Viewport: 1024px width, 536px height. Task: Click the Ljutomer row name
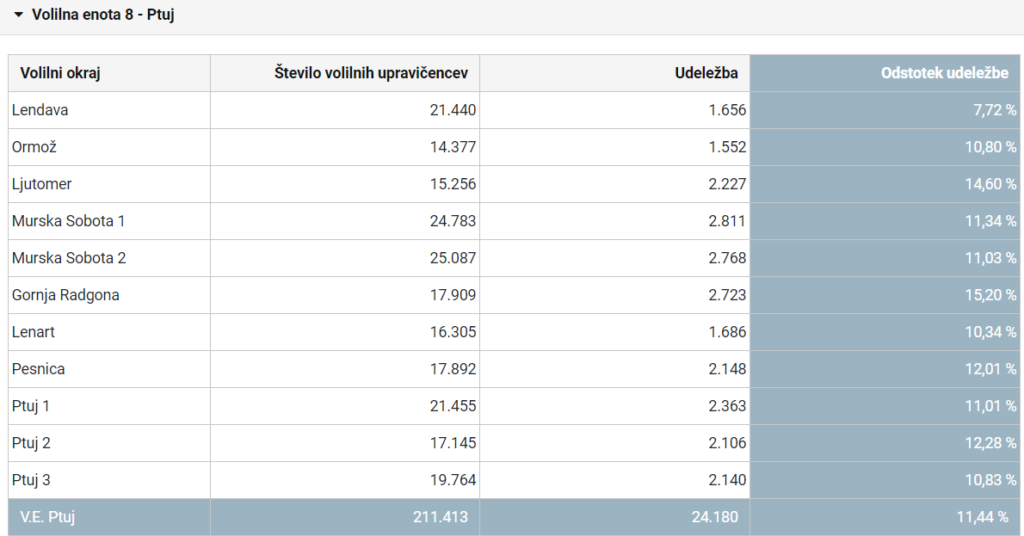click(x=42, y=184)
